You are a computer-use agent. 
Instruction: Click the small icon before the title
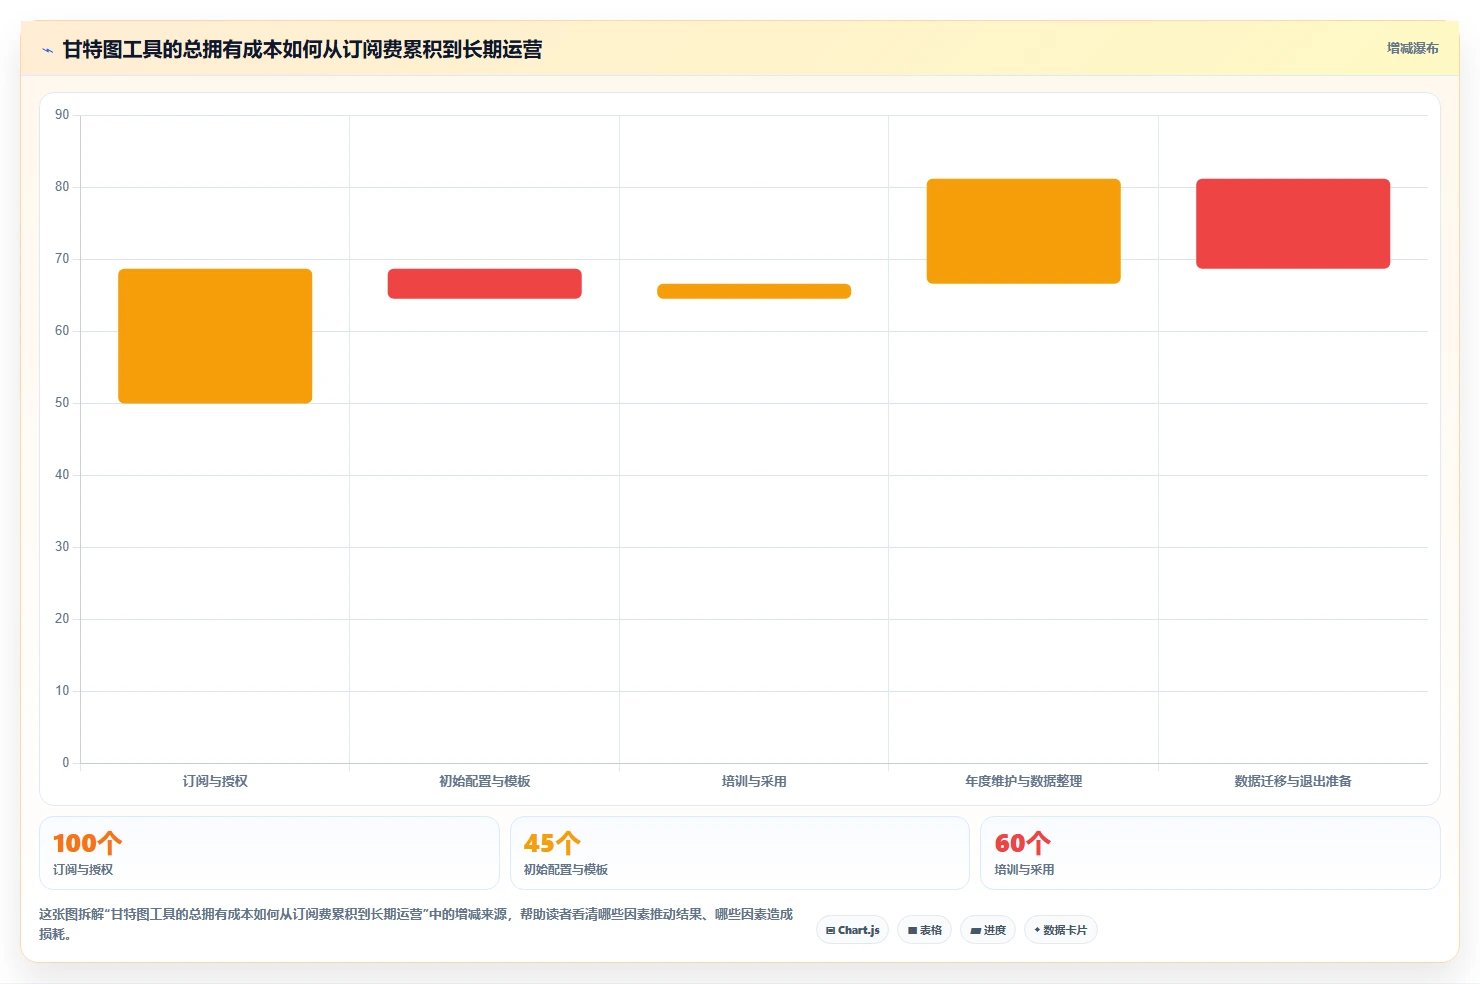click(47, 50)
